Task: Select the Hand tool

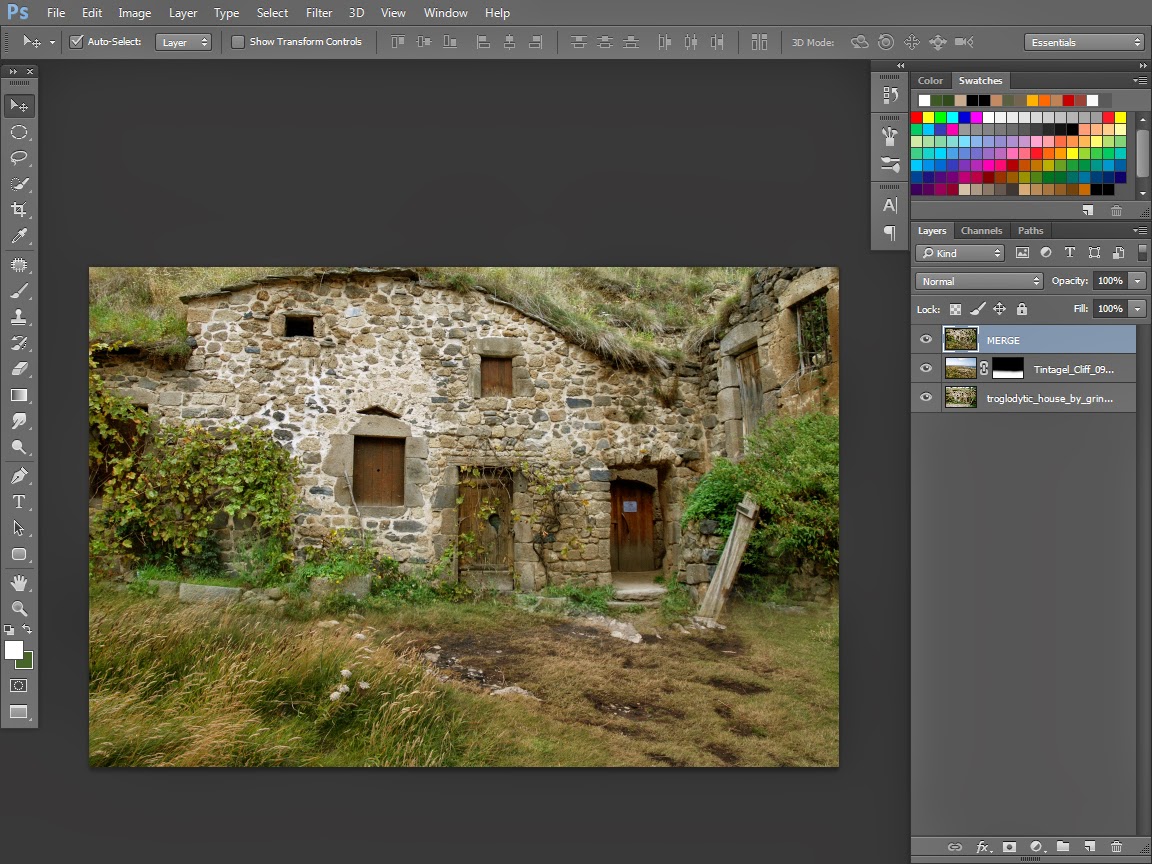Action: point(19,583)
